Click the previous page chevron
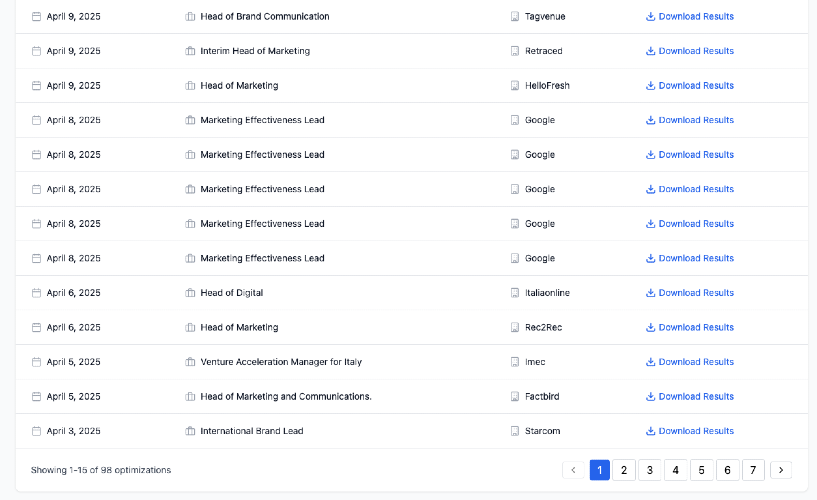 573,470
